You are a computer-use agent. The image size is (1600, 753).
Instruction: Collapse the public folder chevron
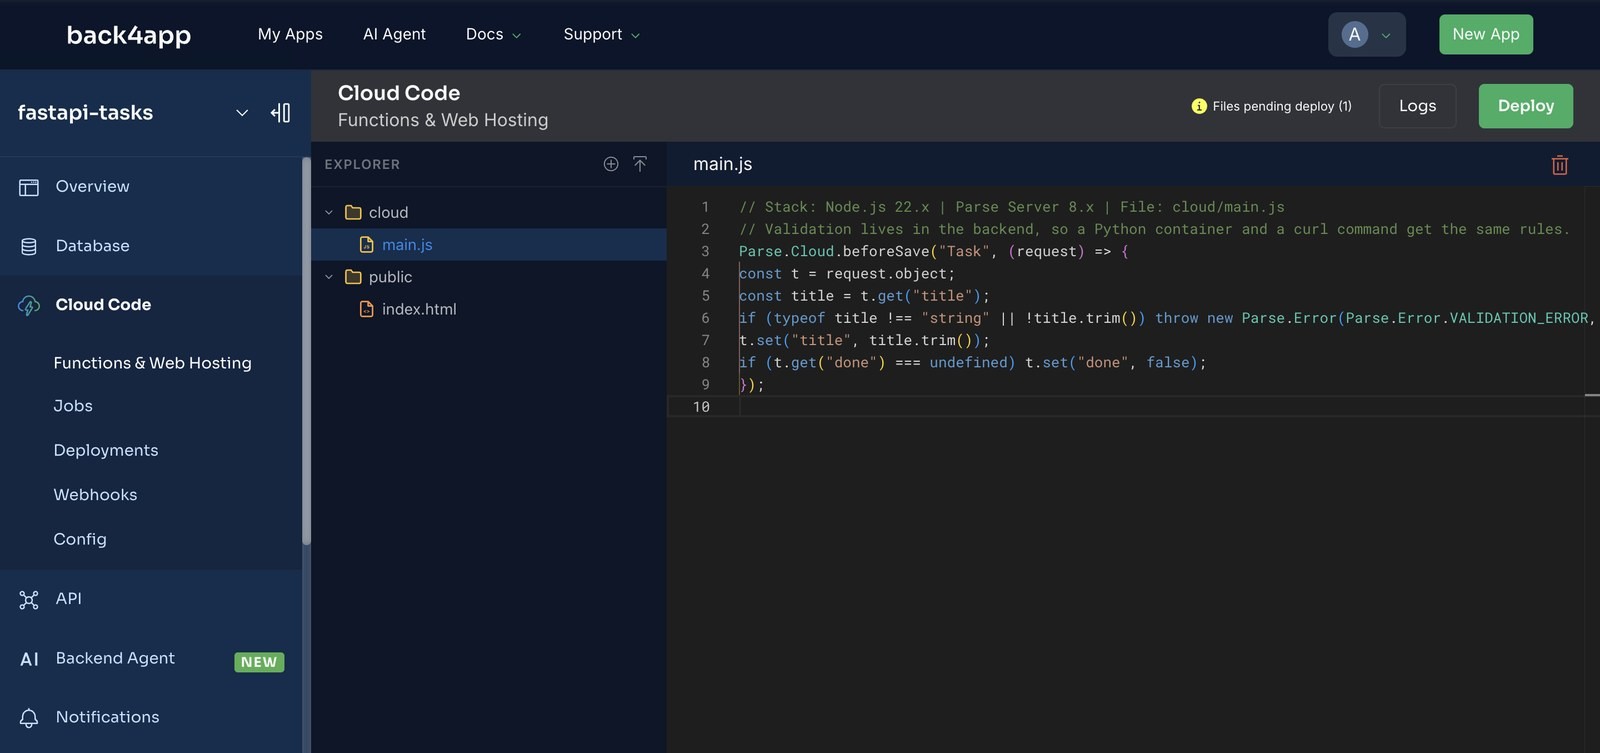(x=329, y=277)
